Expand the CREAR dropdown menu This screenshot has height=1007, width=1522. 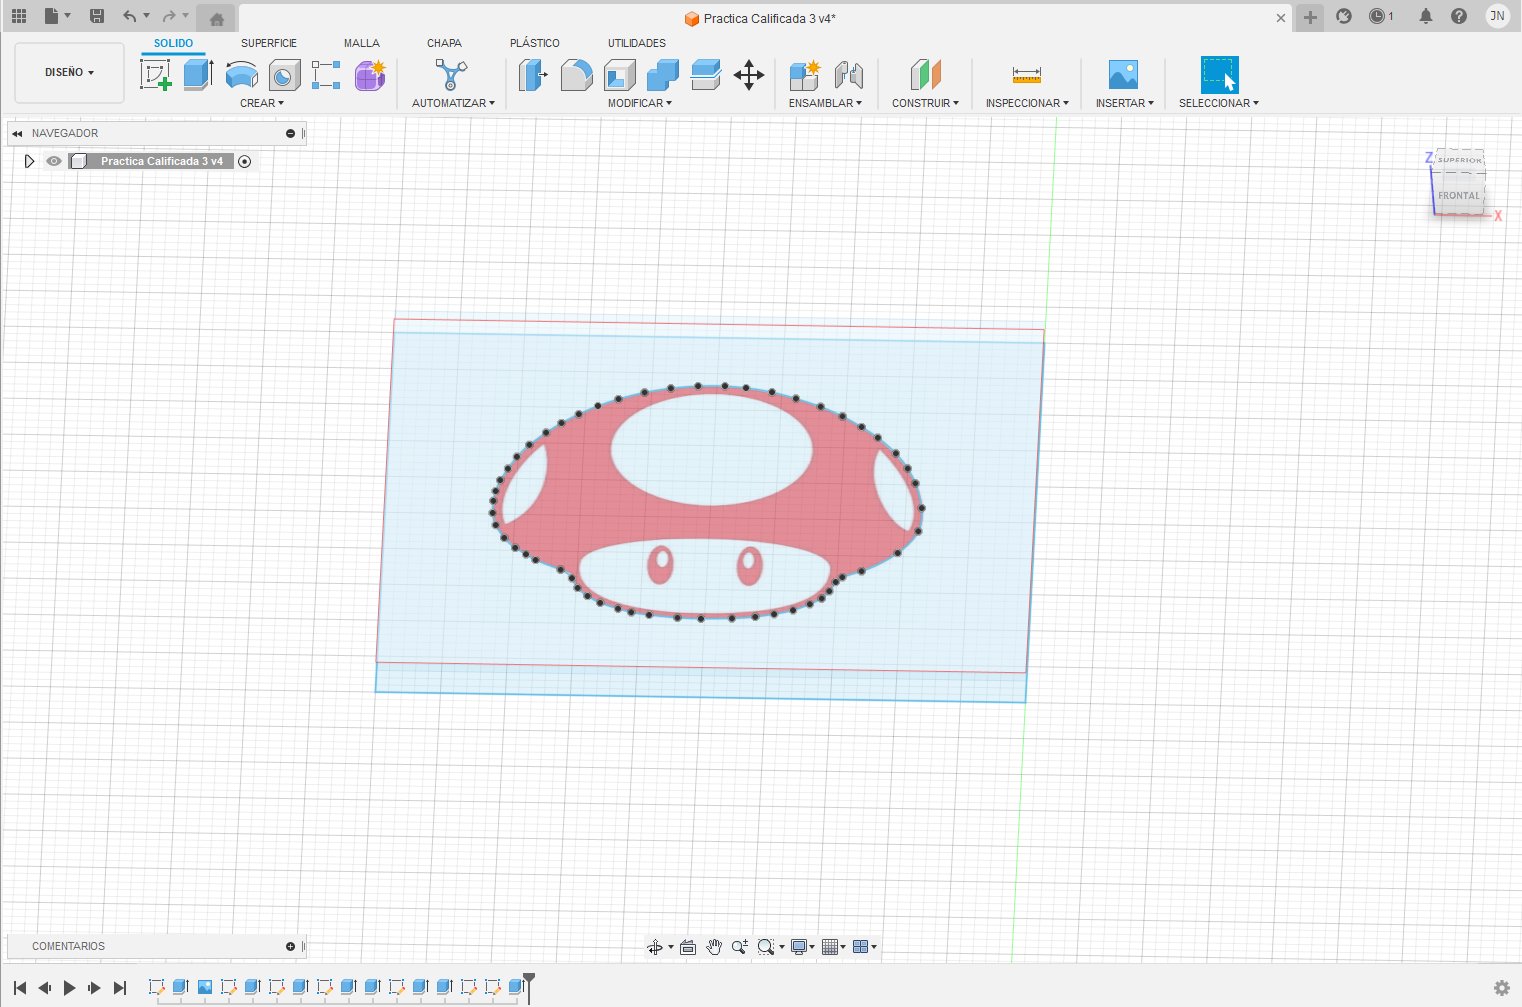(261, 103)
